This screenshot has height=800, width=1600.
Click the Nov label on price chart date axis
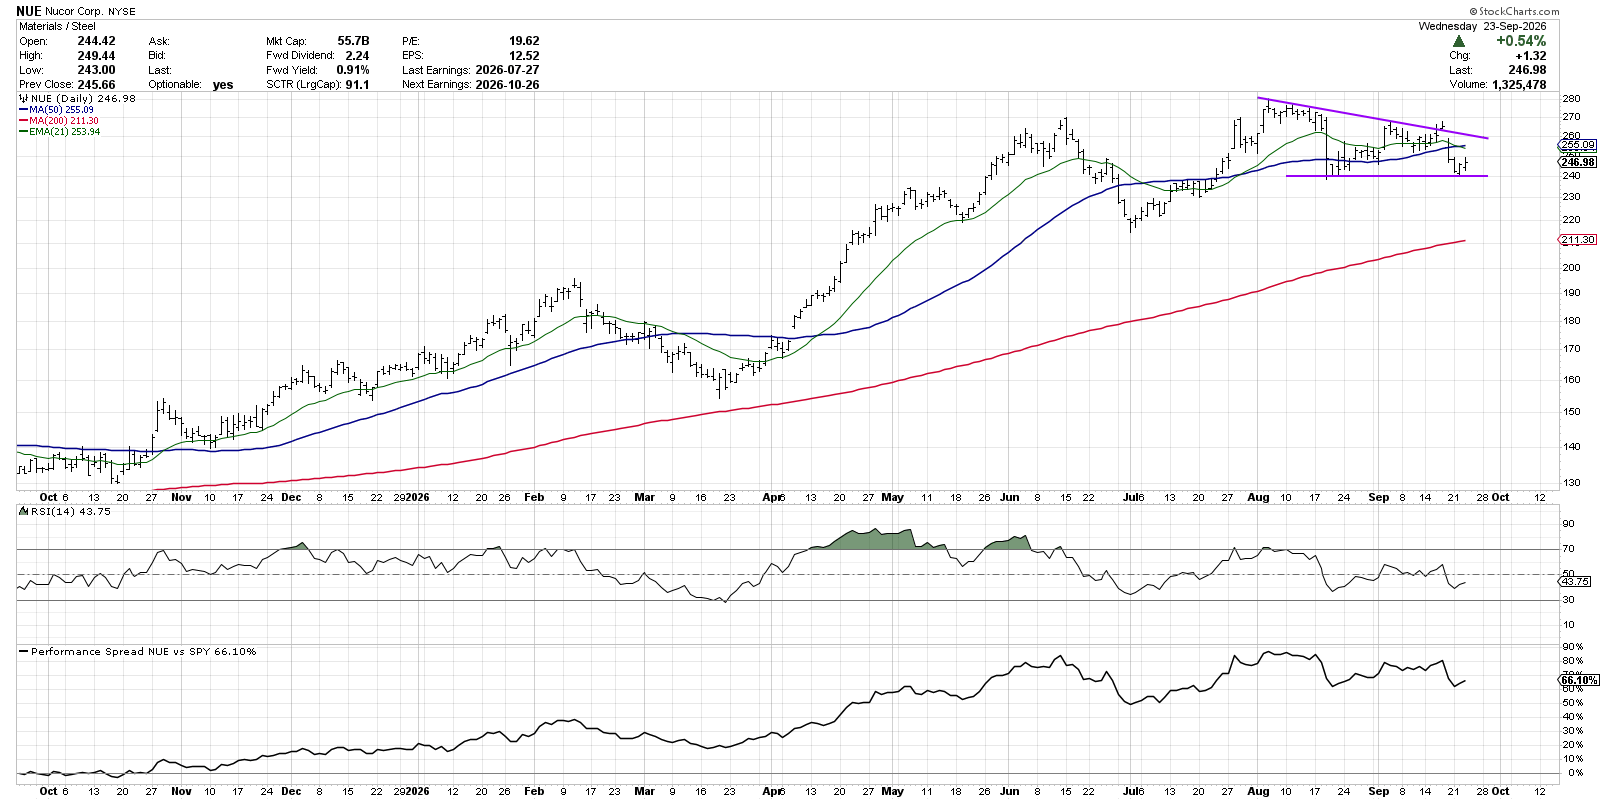181,497
